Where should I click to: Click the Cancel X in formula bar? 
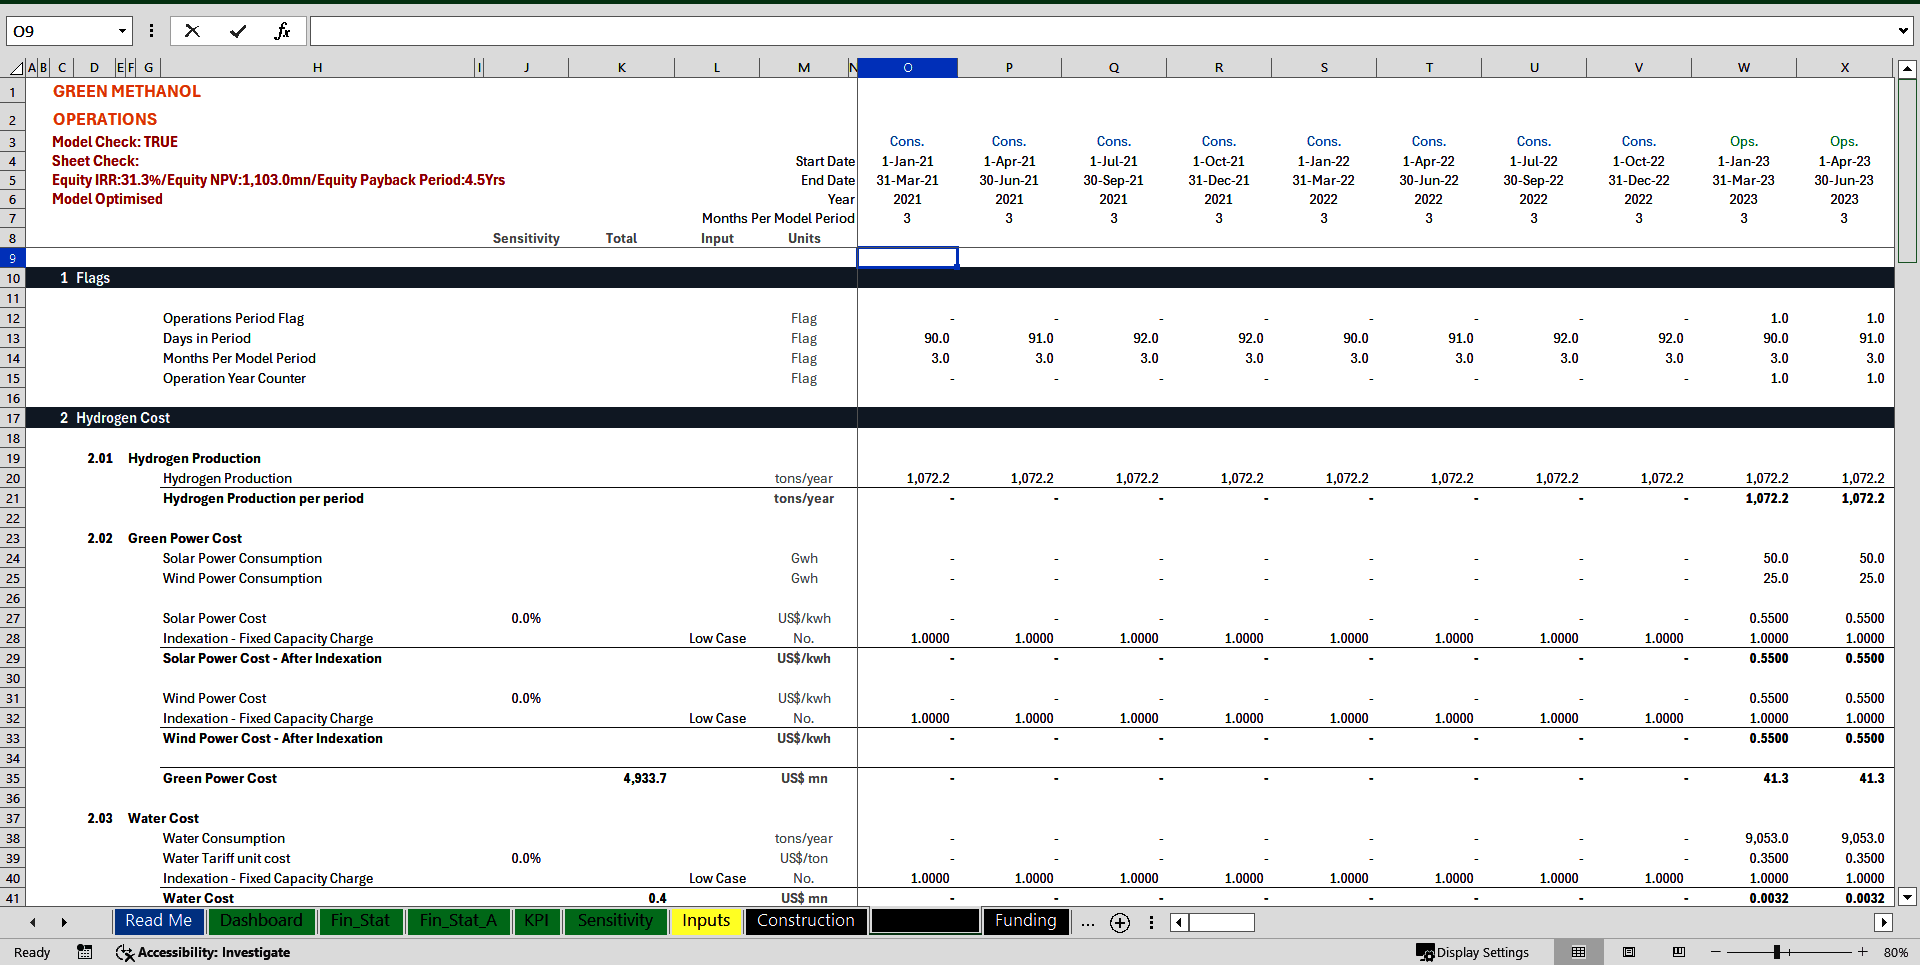point(192,31)
